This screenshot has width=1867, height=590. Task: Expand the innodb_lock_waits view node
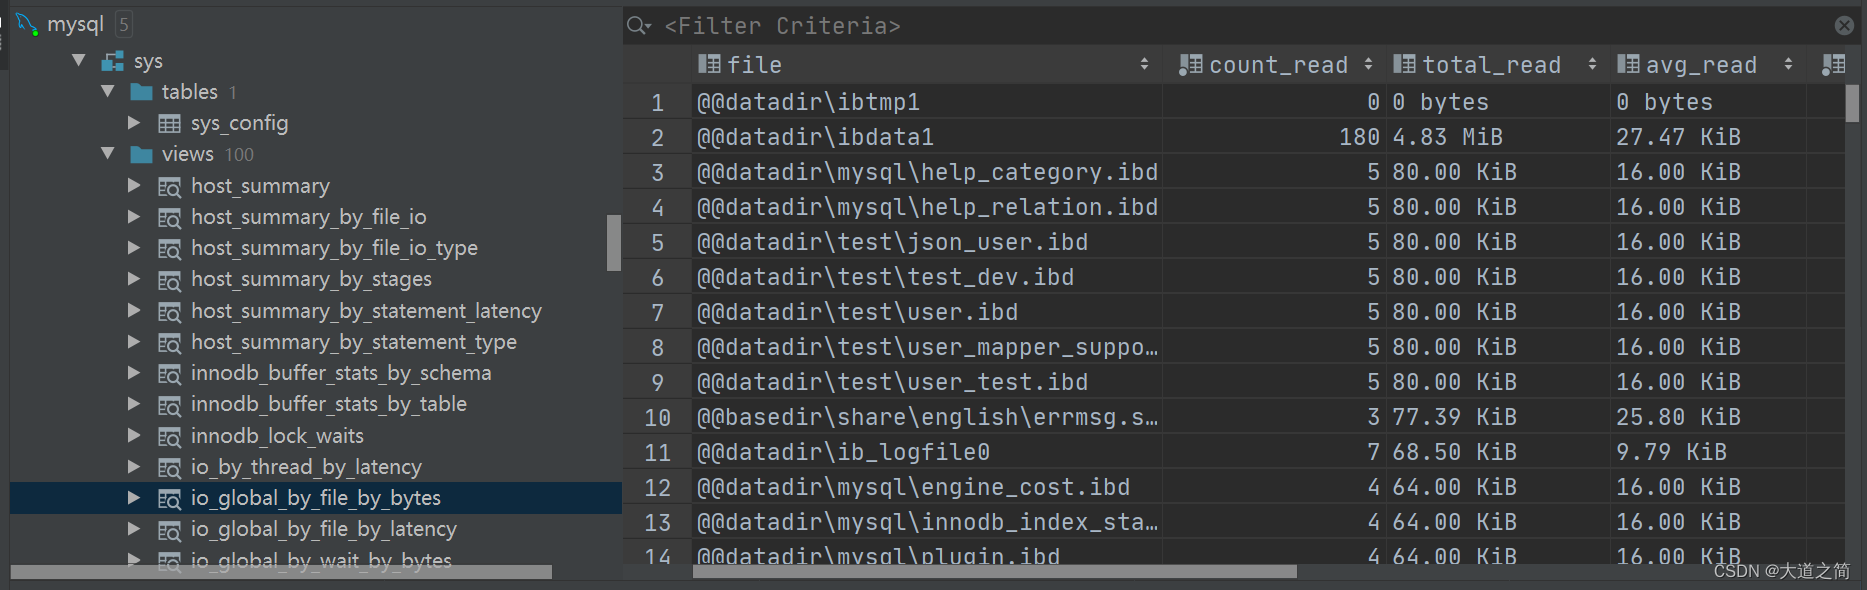(134, 435)
